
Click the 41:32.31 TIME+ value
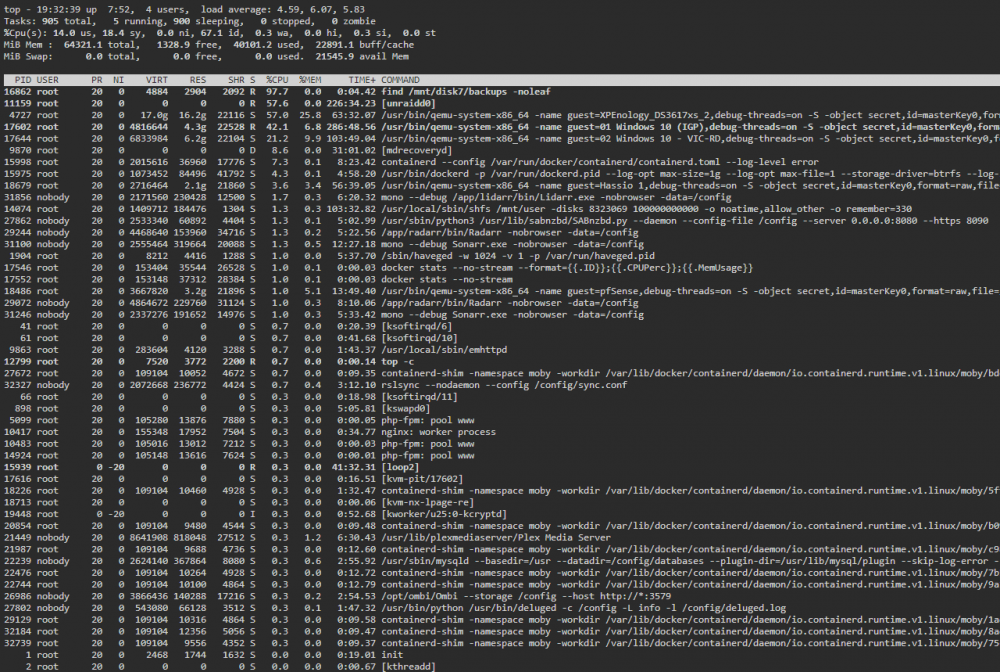click(354, 468)
